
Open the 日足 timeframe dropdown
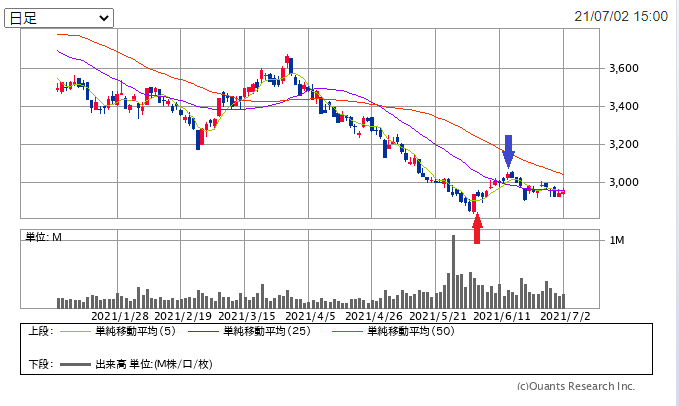point(60,18)
